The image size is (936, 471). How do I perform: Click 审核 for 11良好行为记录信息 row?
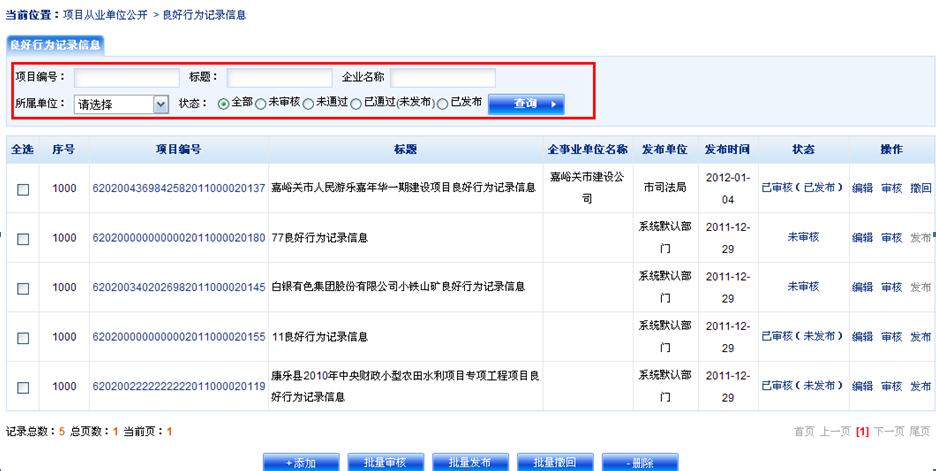[891, 337]
